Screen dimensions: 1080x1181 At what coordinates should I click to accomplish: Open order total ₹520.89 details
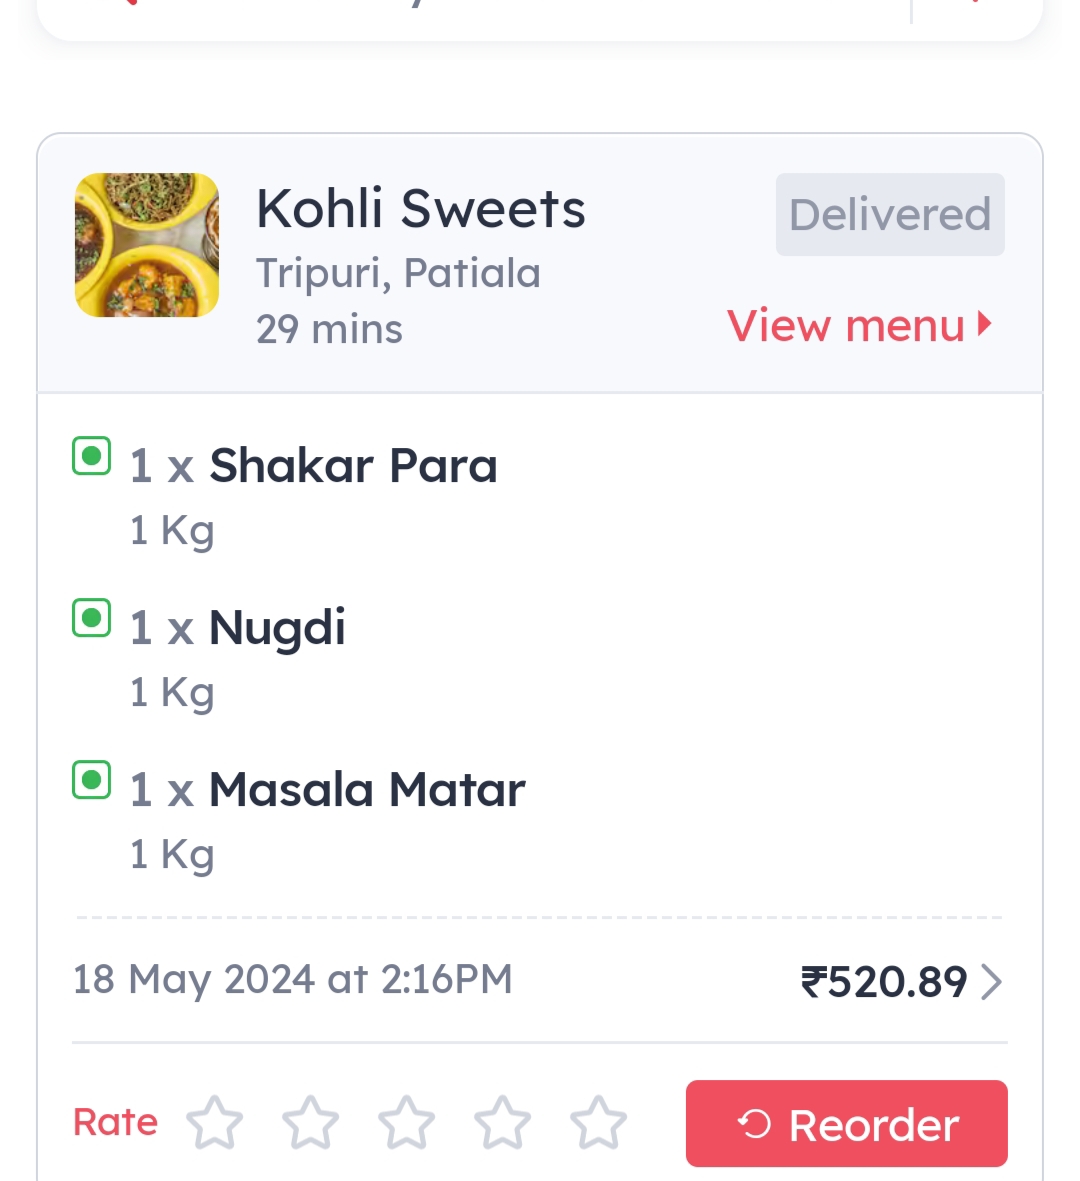pos(884,982)
